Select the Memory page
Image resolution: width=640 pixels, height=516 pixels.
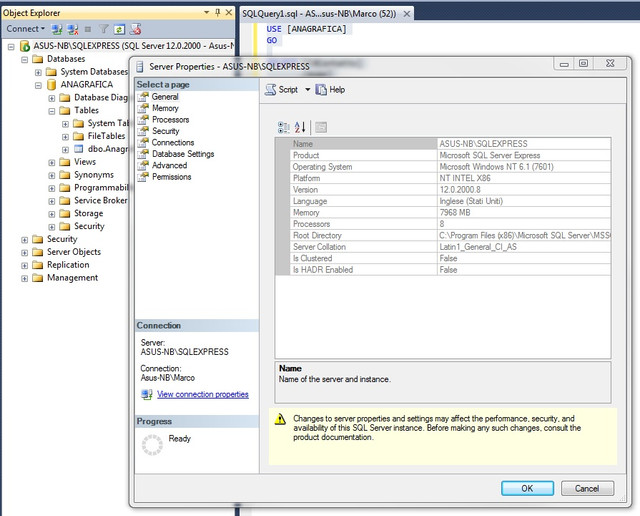165,108
